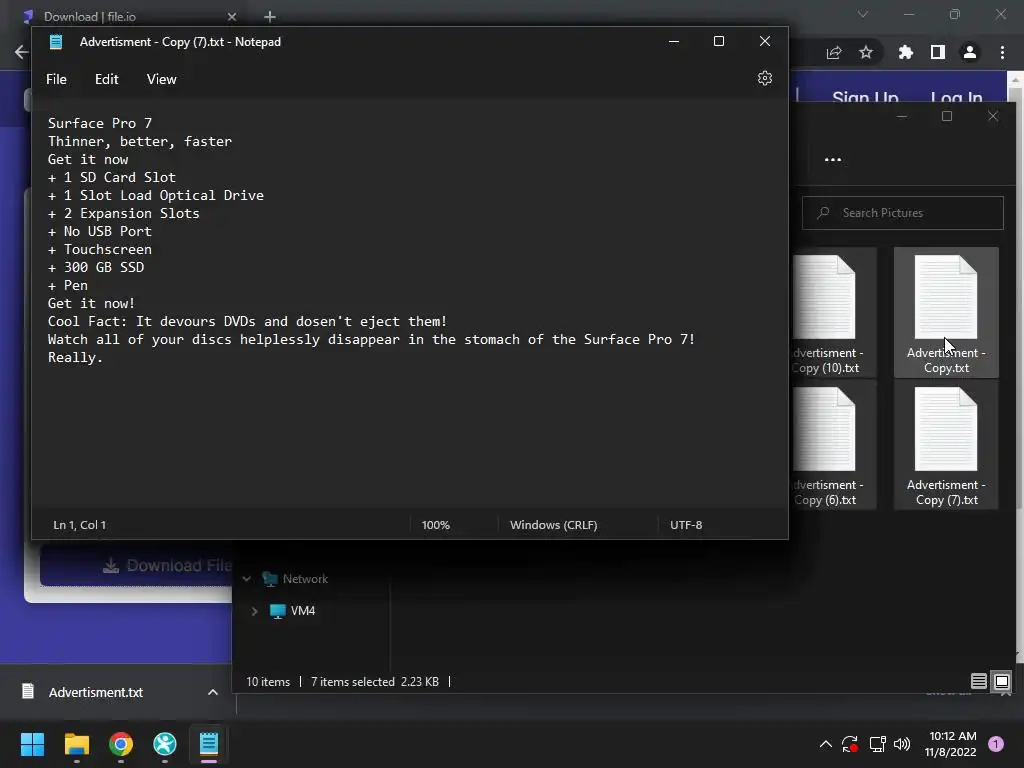Image resolution: width=1024 pixels, height=768 pixels.
Task: Open the See more ellipsis in Explorer toolbar
Action: click(833, 159)
